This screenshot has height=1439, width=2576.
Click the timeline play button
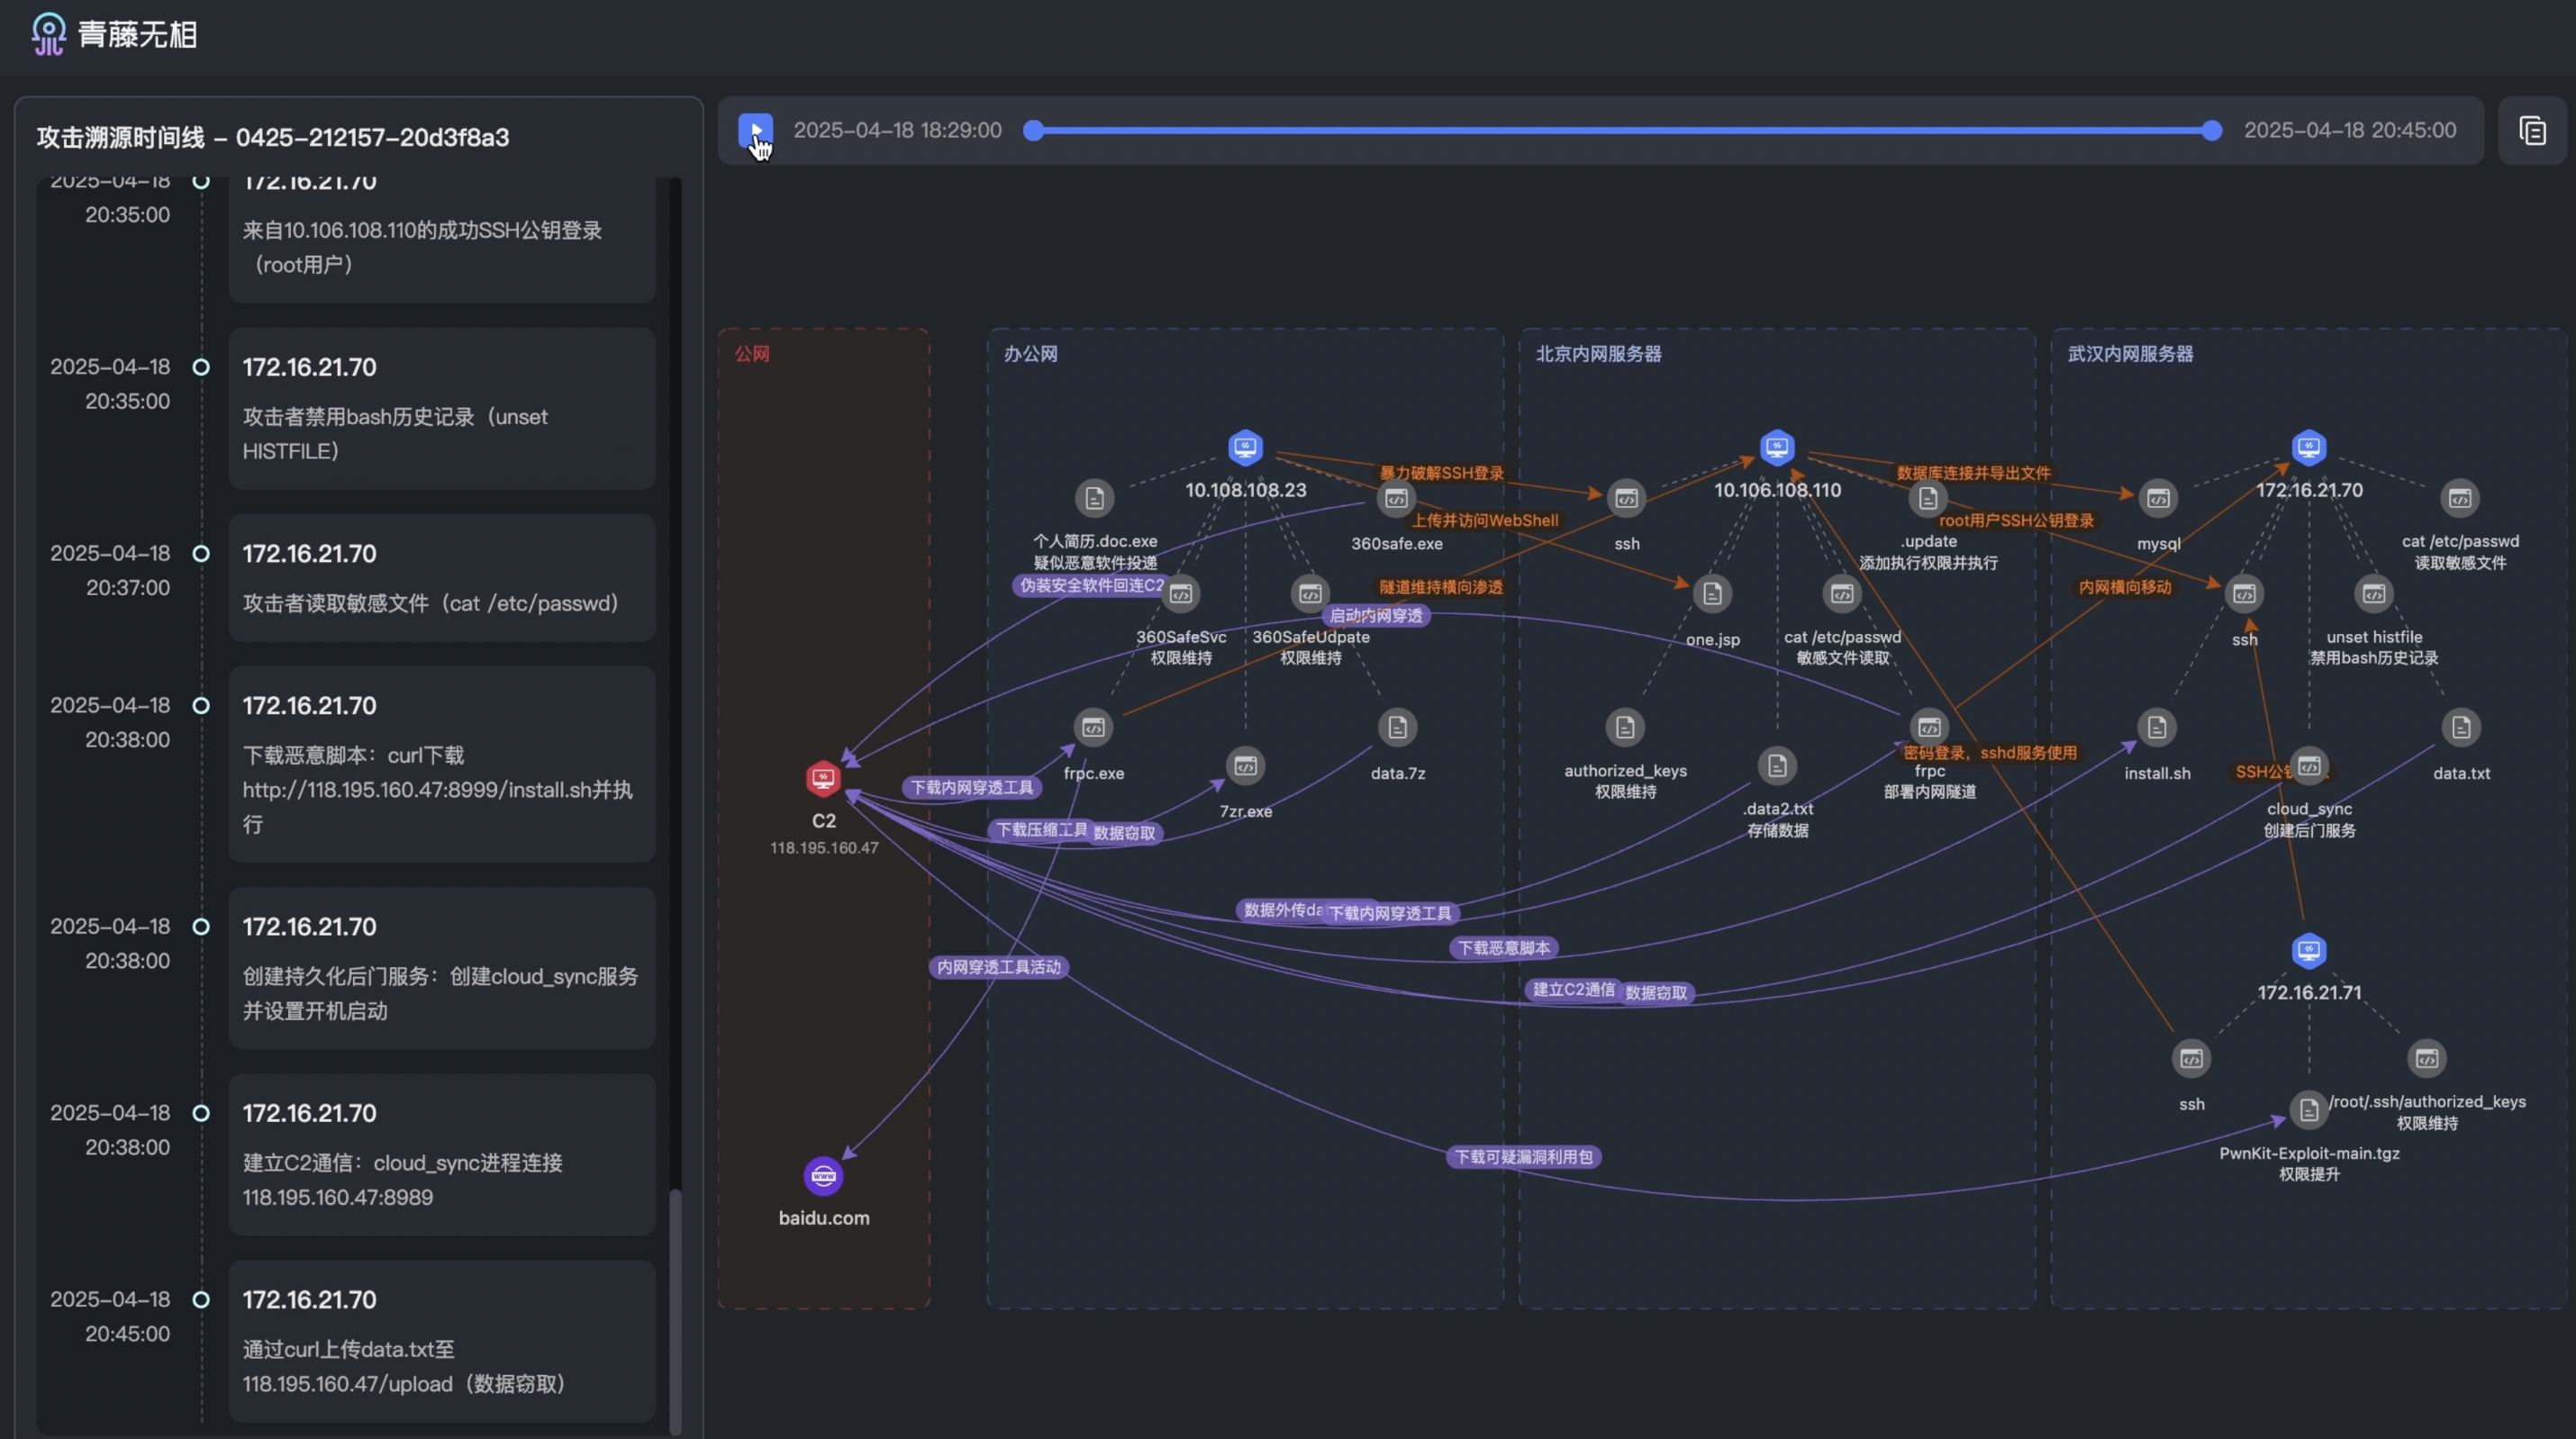pyautogui.click(x=755, y=130)
